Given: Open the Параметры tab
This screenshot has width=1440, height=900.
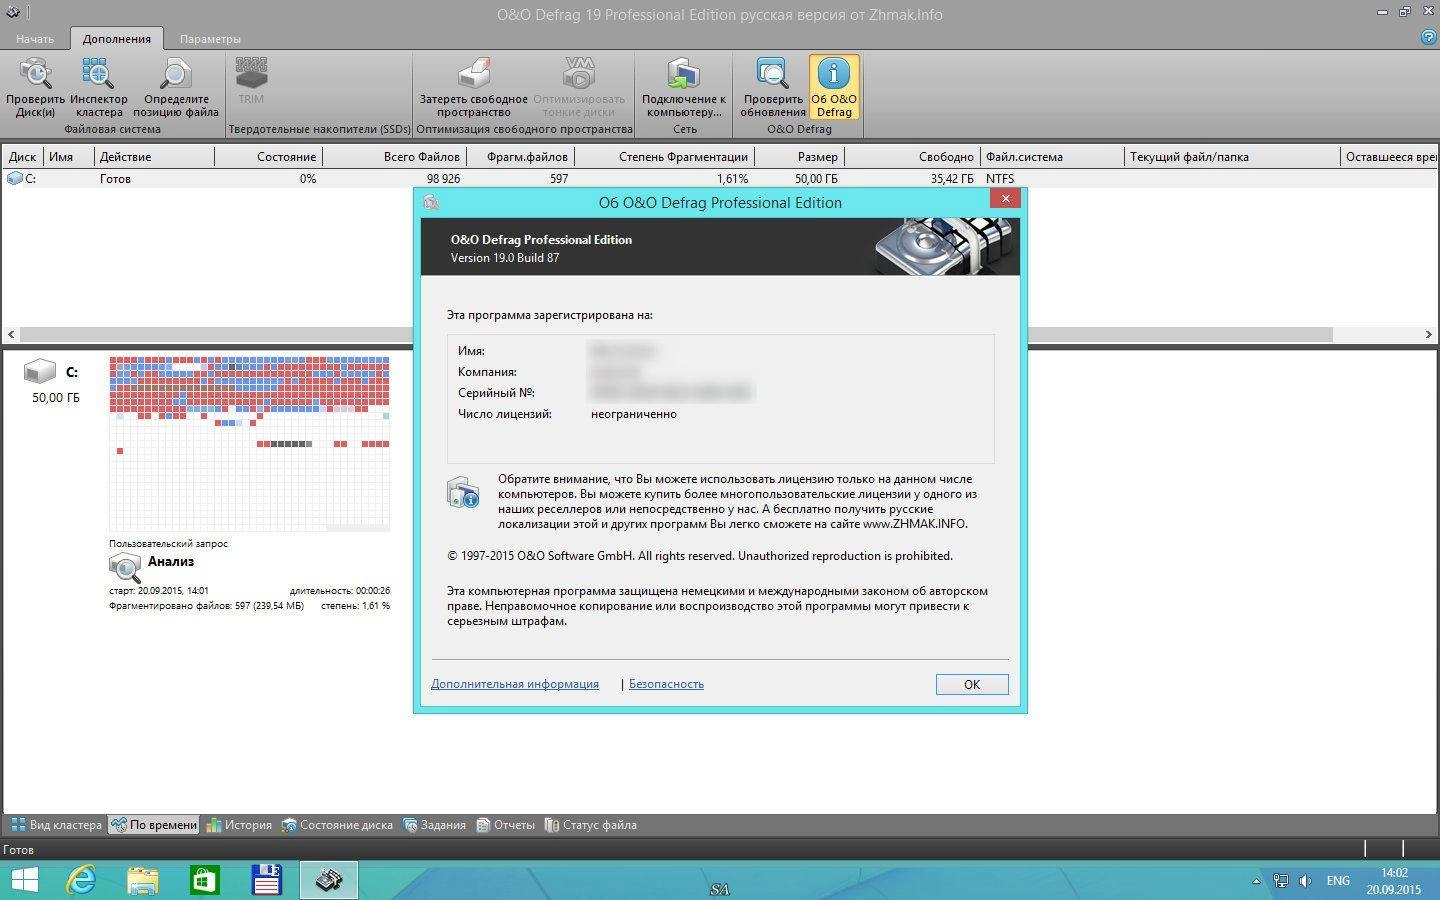Looking at the screenshot, I should point(210,39).
